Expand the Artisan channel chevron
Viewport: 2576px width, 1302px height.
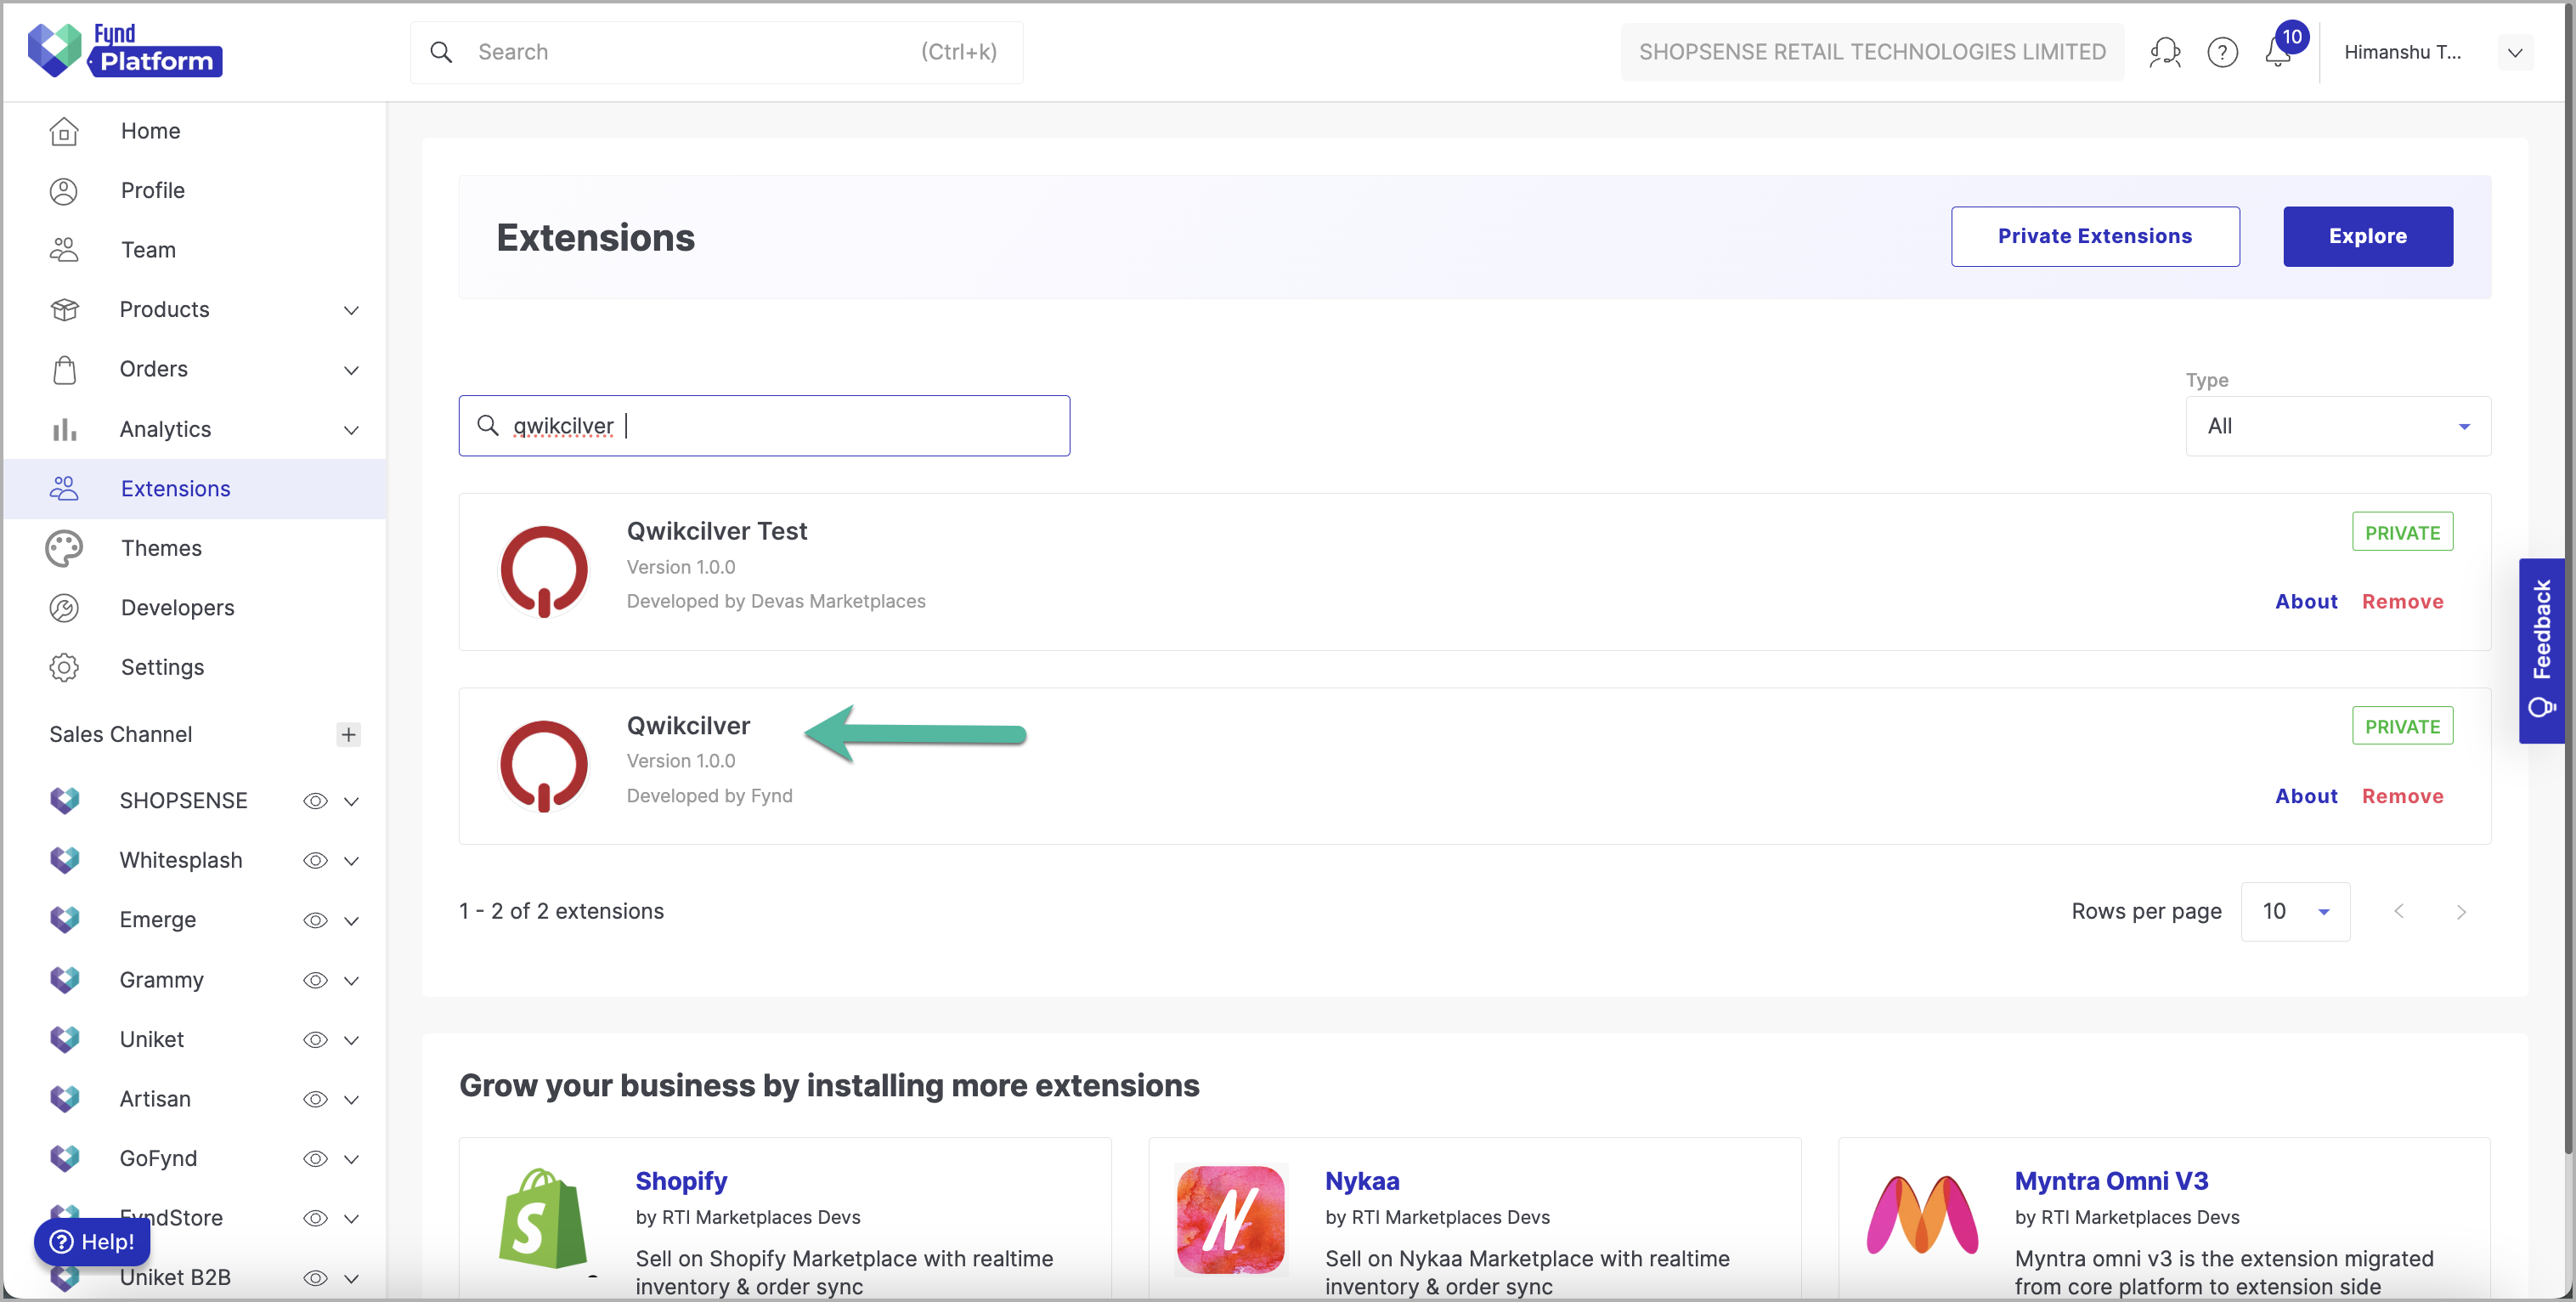point(351,1099)
